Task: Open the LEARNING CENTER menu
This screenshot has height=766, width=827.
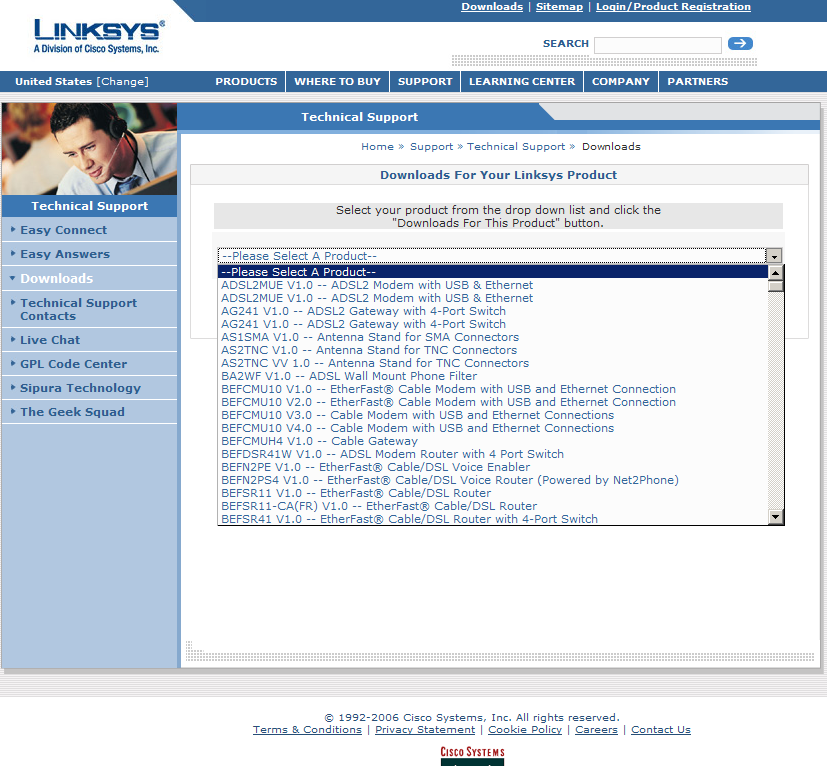Action: [x=522, y=82]
